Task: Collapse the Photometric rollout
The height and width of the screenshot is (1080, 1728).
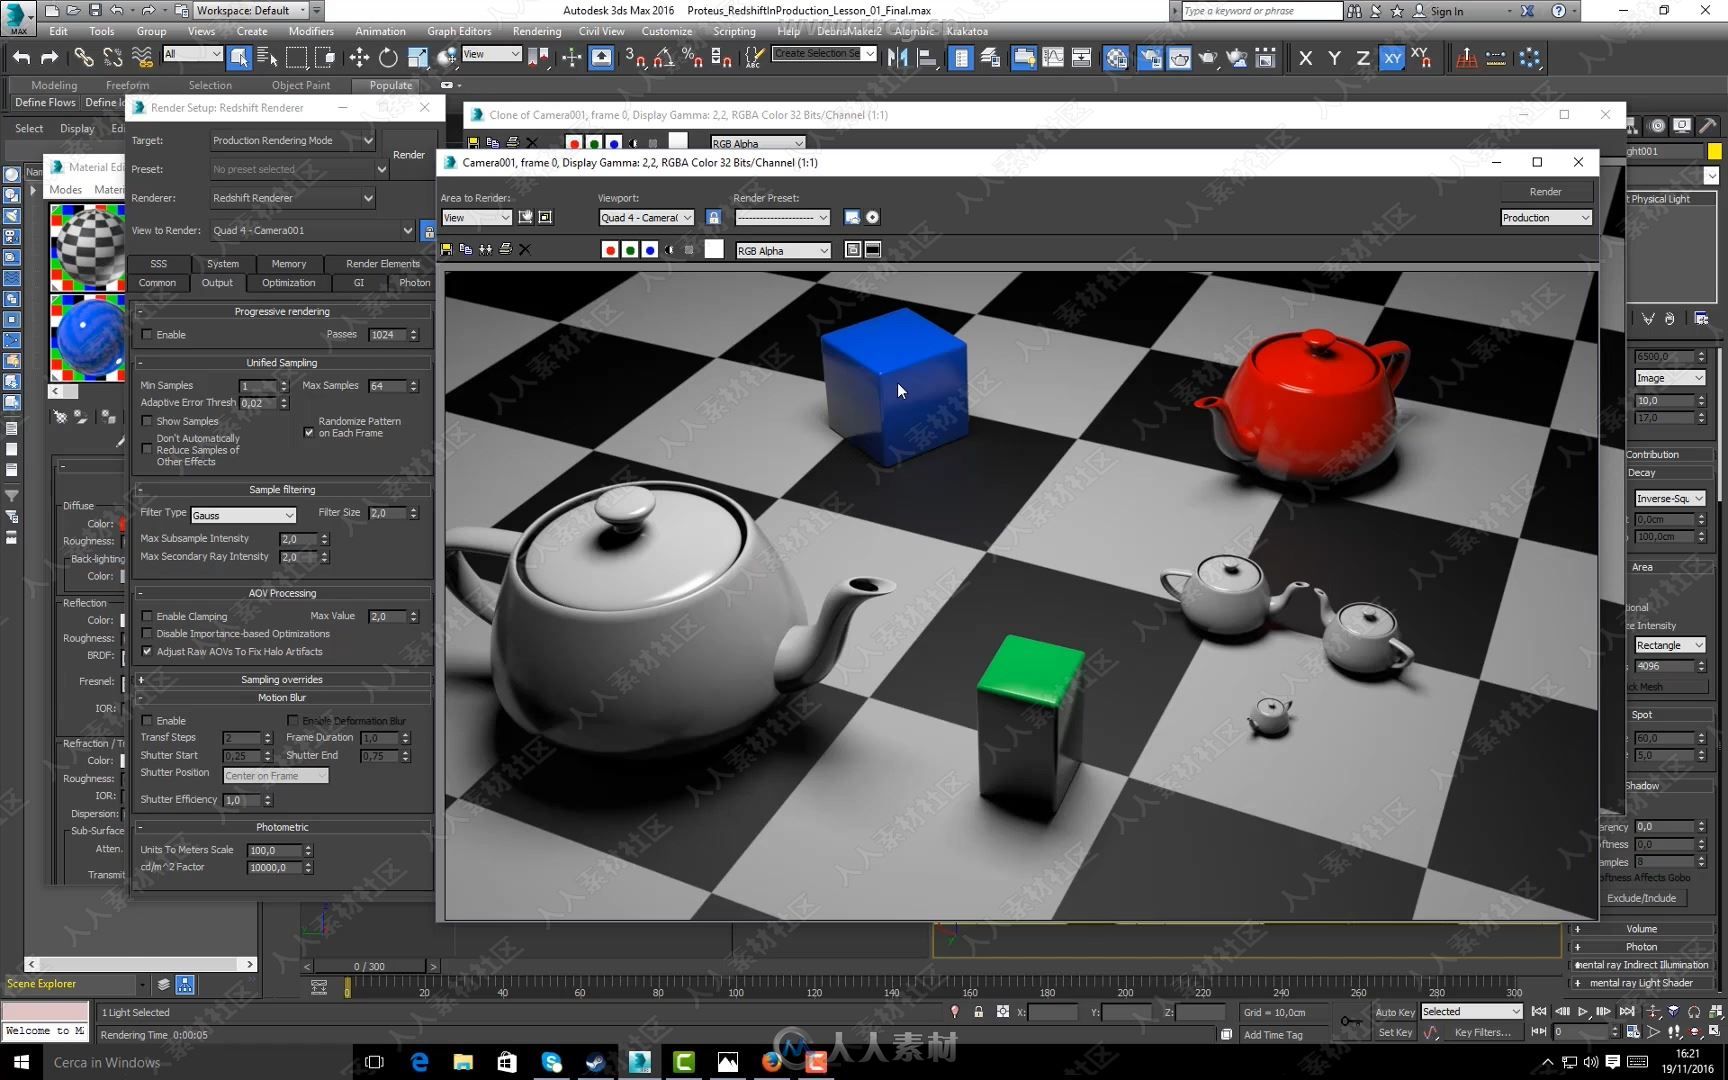Action: [x=282, y=827]
